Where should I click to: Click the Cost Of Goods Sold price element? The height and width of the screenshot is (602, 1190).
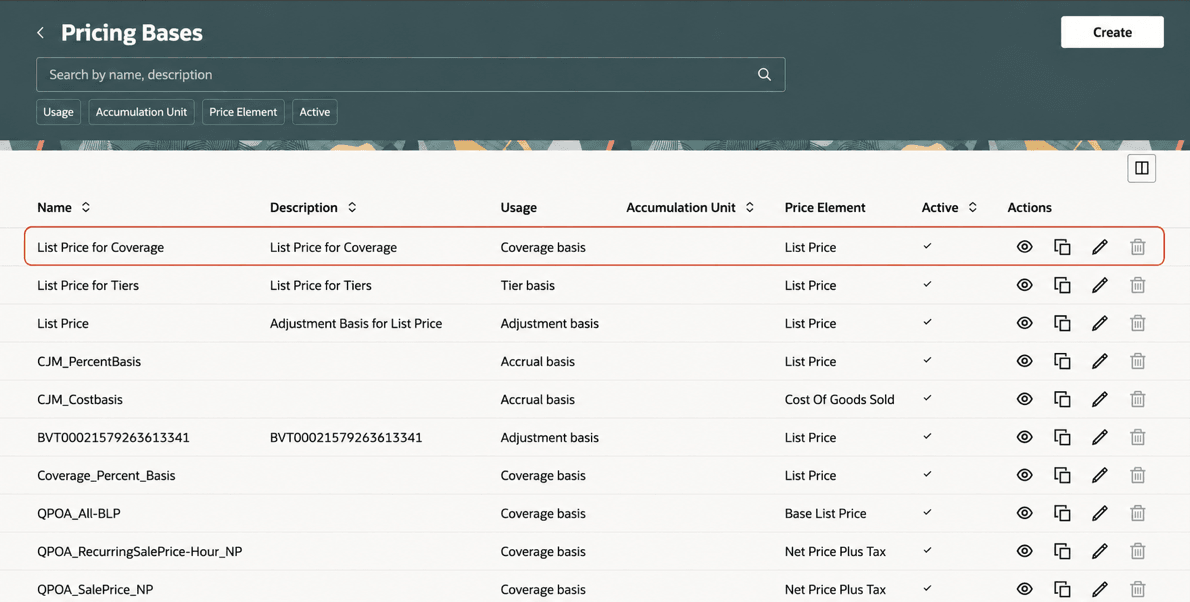(839, 399)
